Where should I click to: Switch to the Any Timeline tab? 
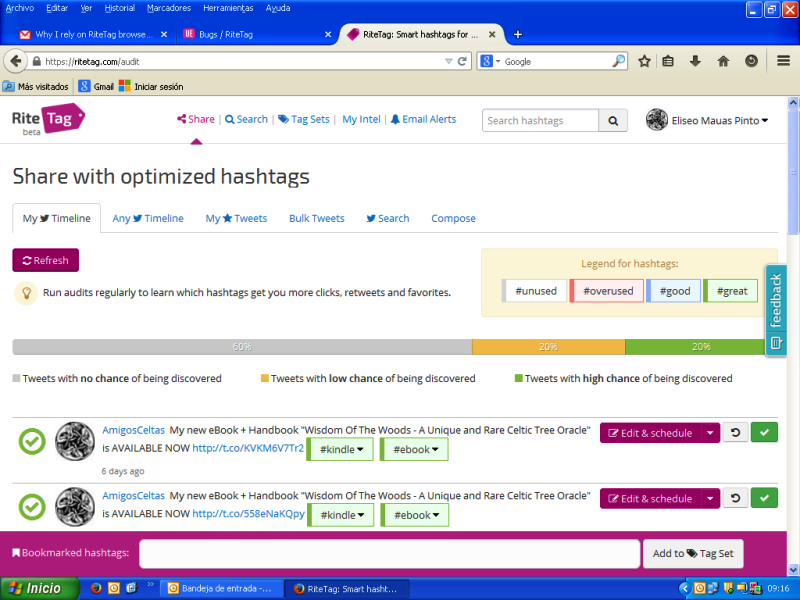pos(148,218)
